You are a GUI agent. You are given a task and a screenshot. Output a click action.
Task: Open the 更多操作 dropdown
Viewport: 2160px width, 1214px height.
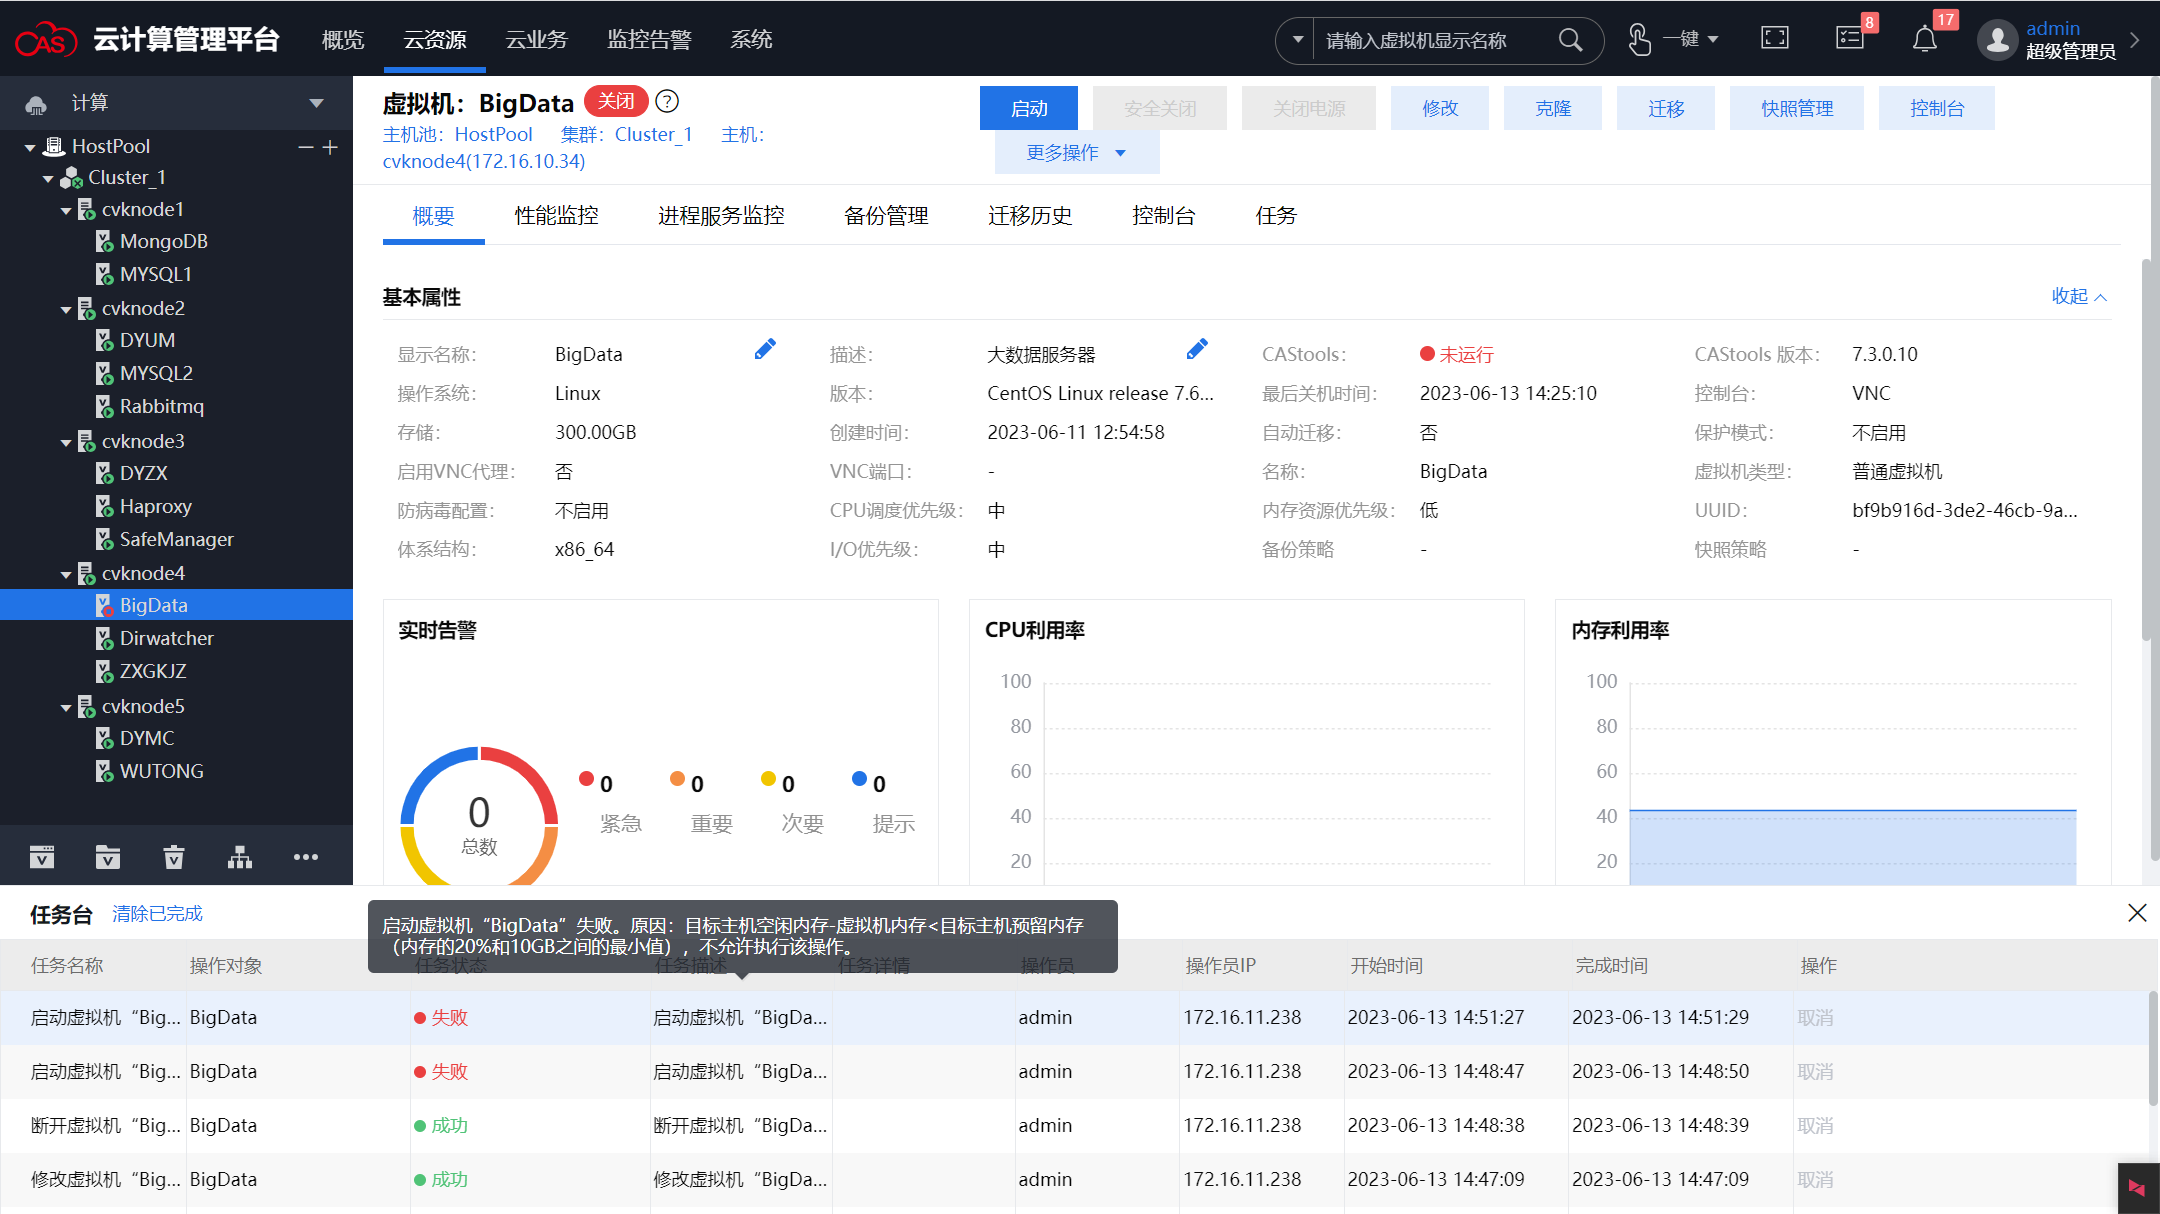tap(1076, 153)
